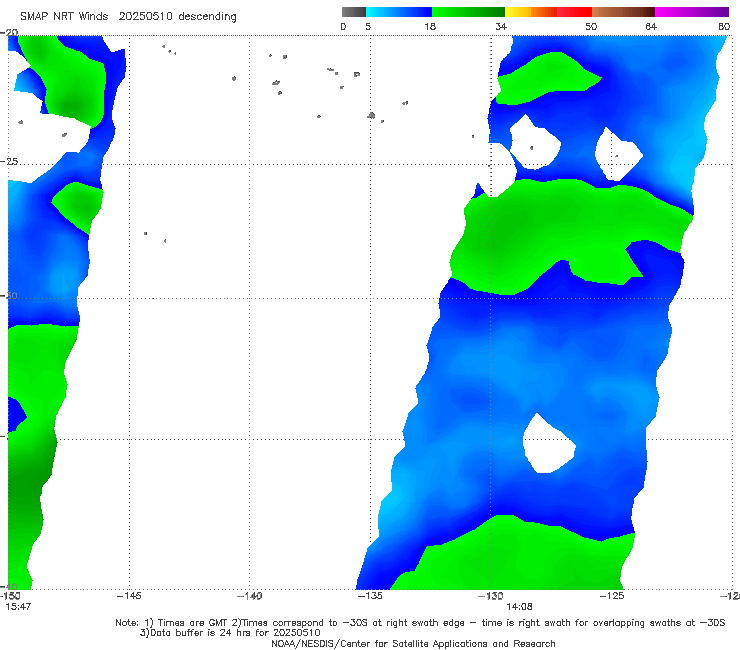This screenshot has width=740, height=650.
Task: Click the longitude label '-140'
Action: (249, 596)
